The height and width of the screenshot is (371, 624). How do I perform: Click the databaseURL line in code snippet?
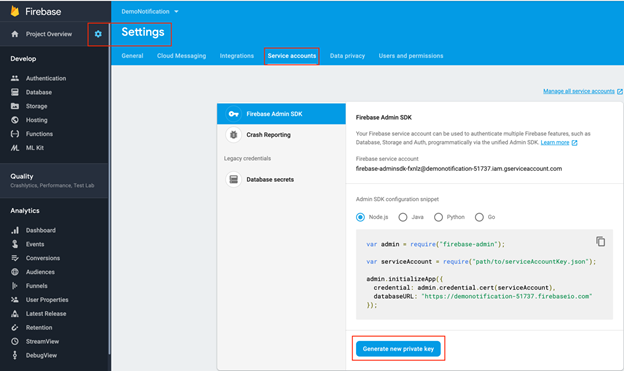(483, 296)
